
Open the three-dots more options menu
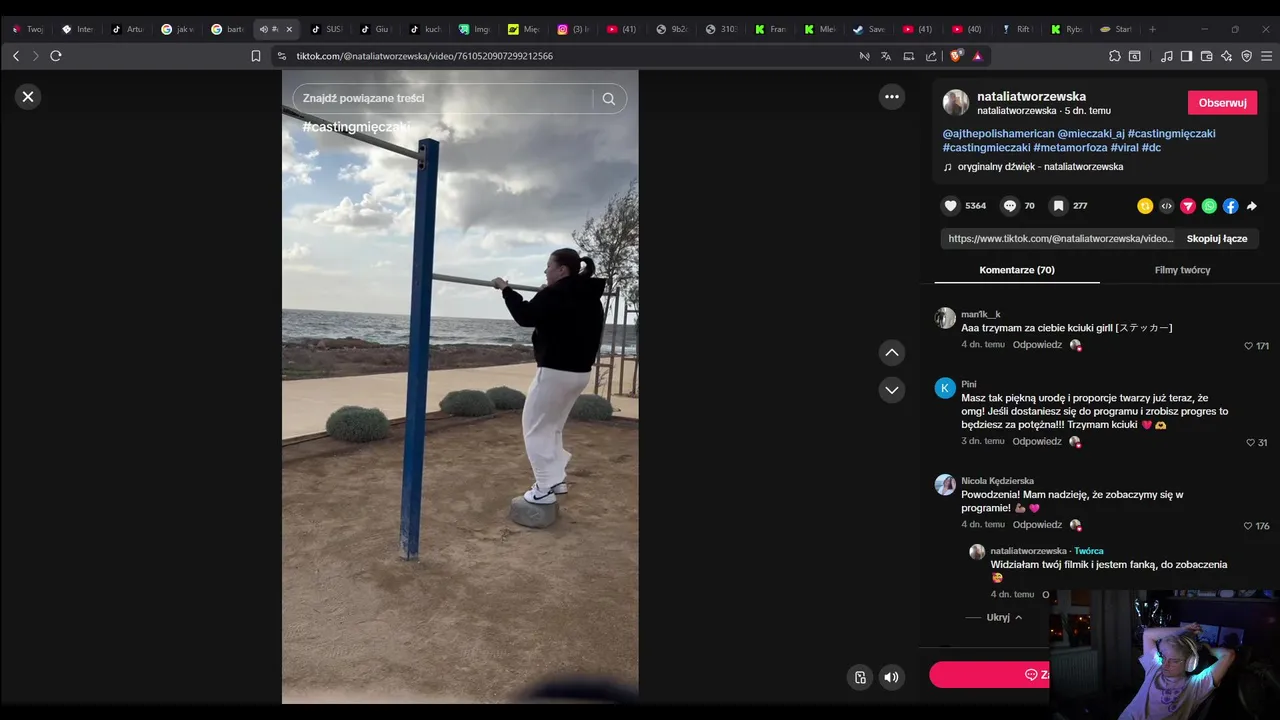click(891, 97)
